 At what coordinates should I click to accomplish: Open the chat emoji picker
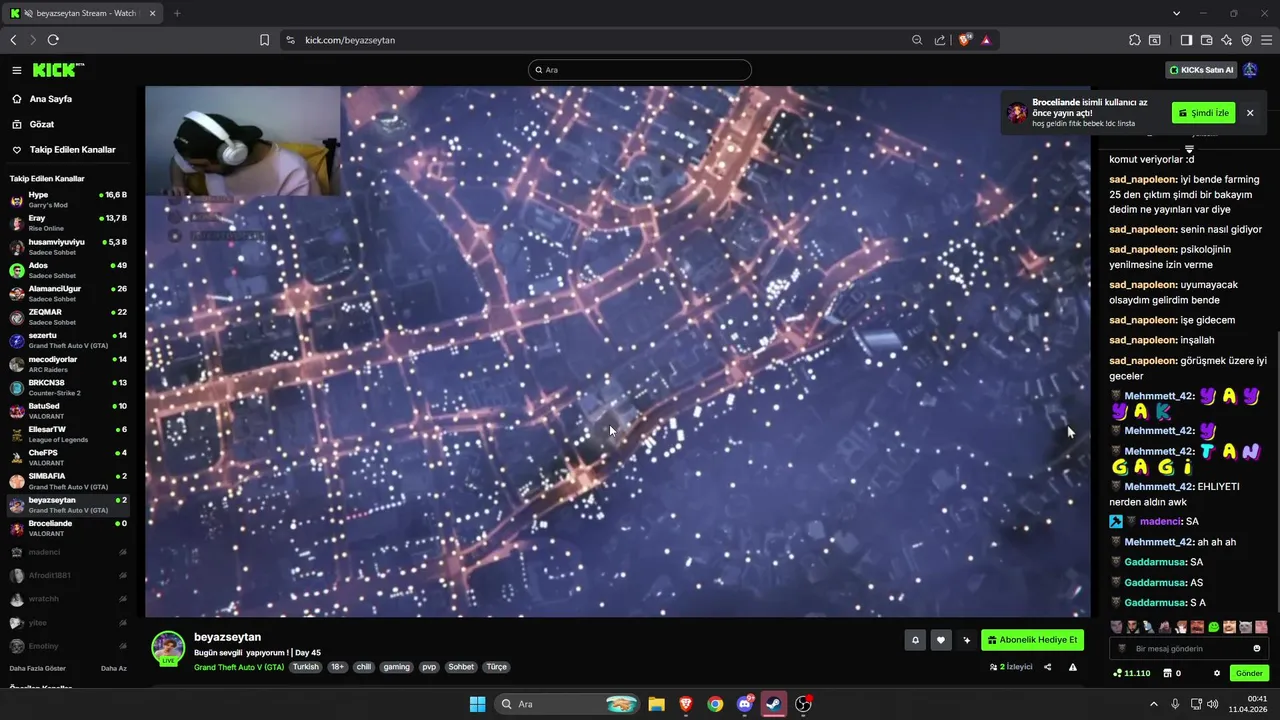[1257, 648]
